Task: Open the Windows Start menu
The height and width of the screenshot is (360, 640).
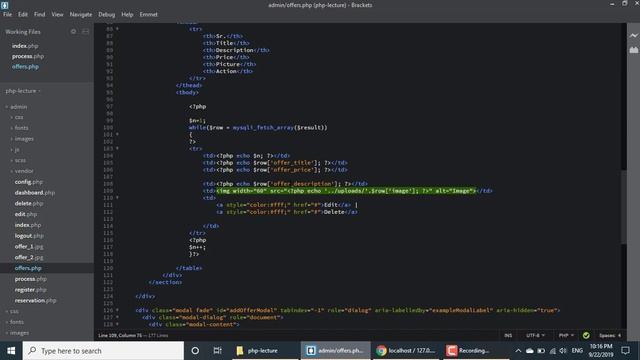Action: click(x=11, y=351)
